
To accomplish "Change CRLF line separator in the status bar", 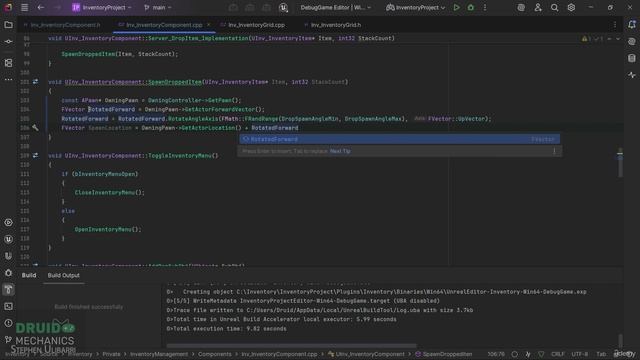I will click(558, 354).
